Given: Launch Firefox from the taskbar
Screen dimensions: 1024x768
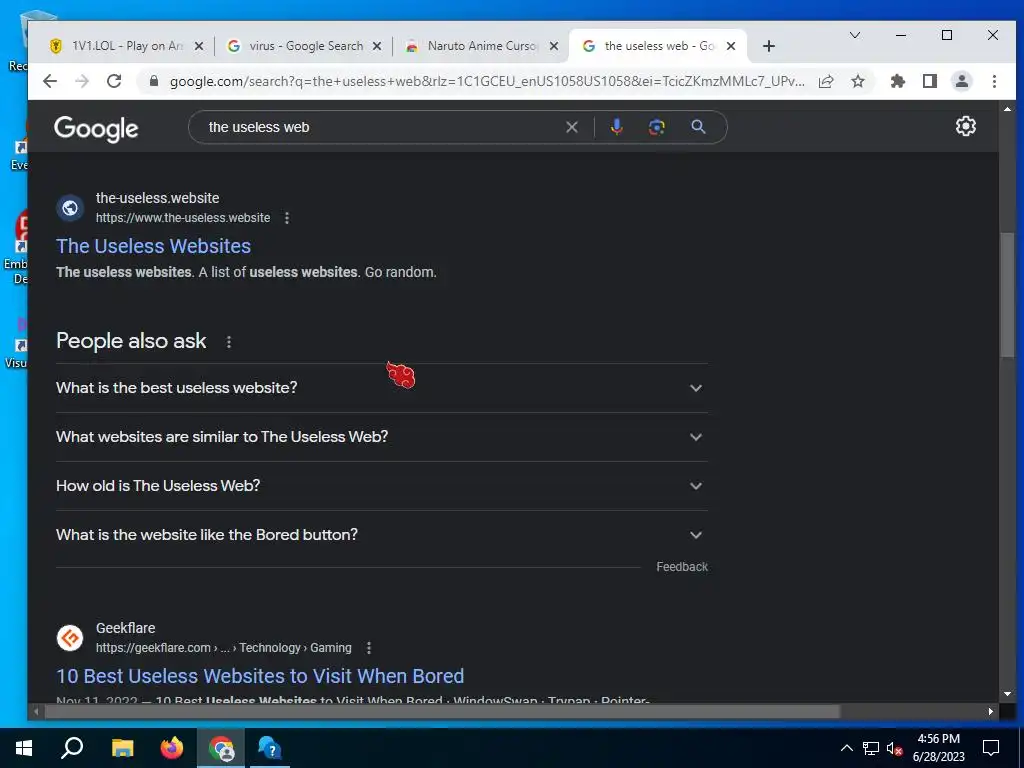Looking at the screenshot, I should pos(172,748).
